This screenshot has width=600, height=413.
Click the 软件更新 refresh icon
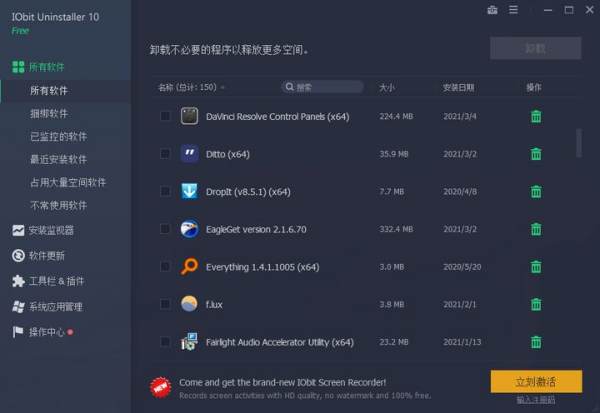coord(18,255)
